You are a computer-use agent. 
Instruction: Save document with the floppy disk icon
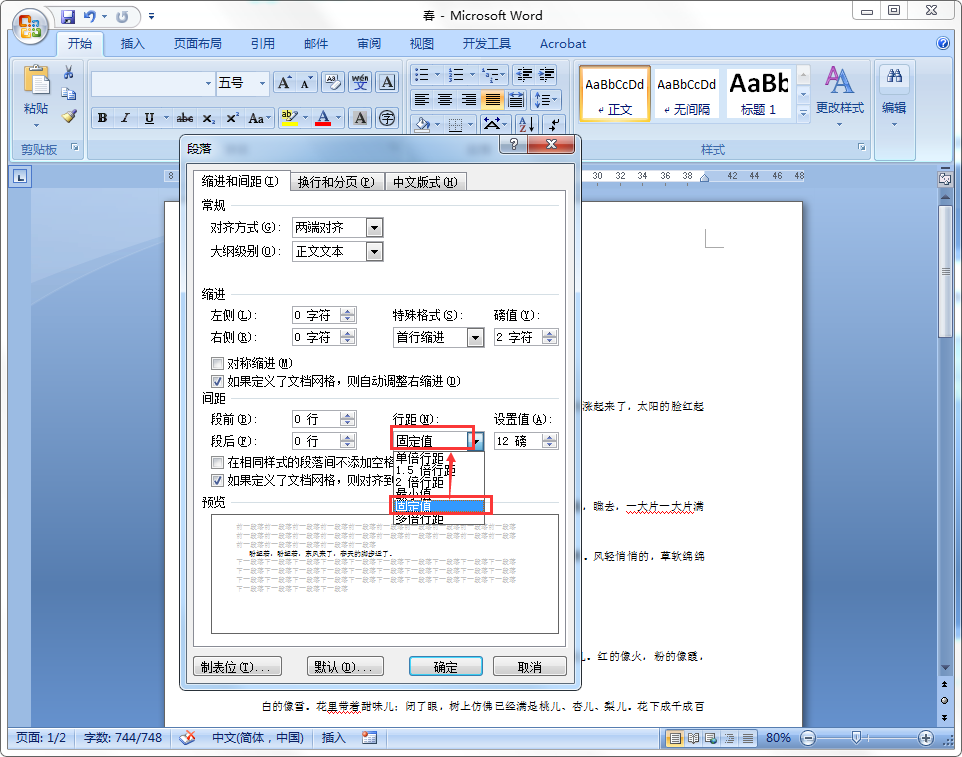click(67, 17)
